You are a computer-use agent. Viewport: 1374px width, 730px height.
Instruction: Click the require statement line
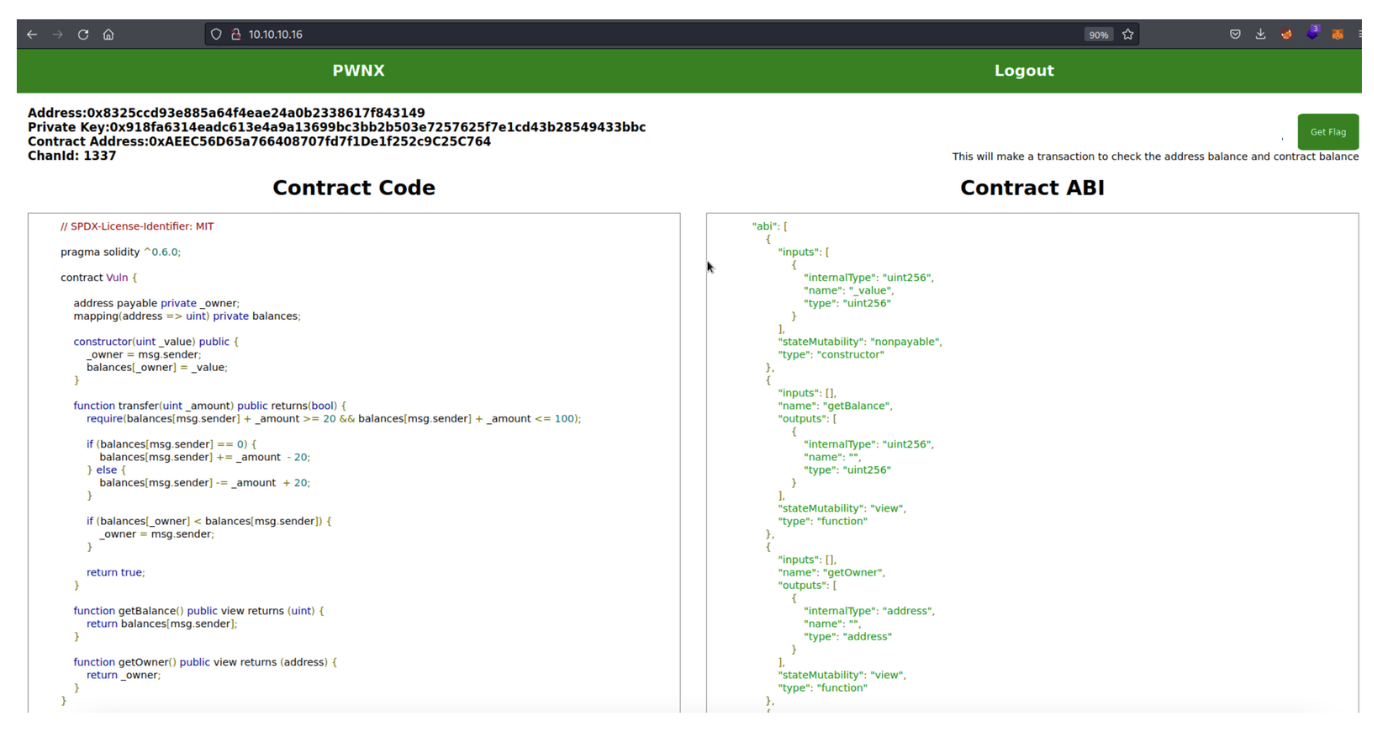click(334, 419)
